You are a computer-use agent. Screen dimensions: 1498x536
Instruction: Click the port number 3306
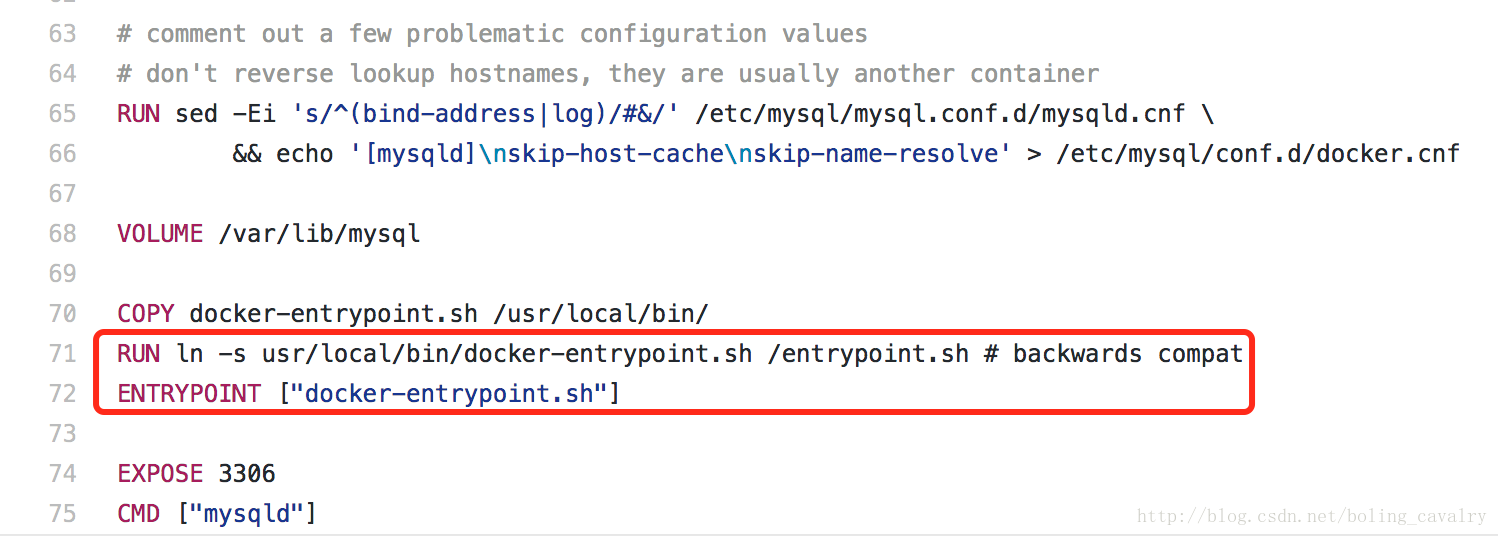(247, 474)
